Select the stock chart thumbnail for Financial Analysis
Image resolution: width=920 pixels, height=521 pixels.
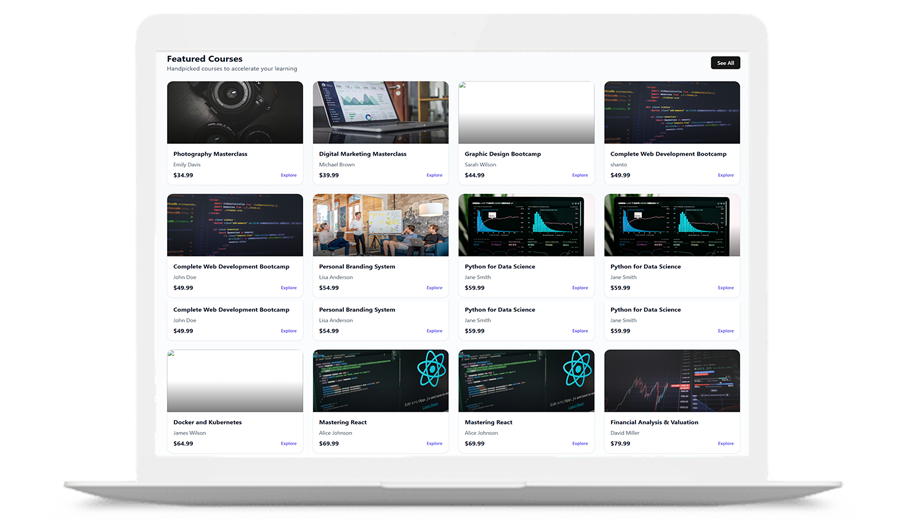672,381
